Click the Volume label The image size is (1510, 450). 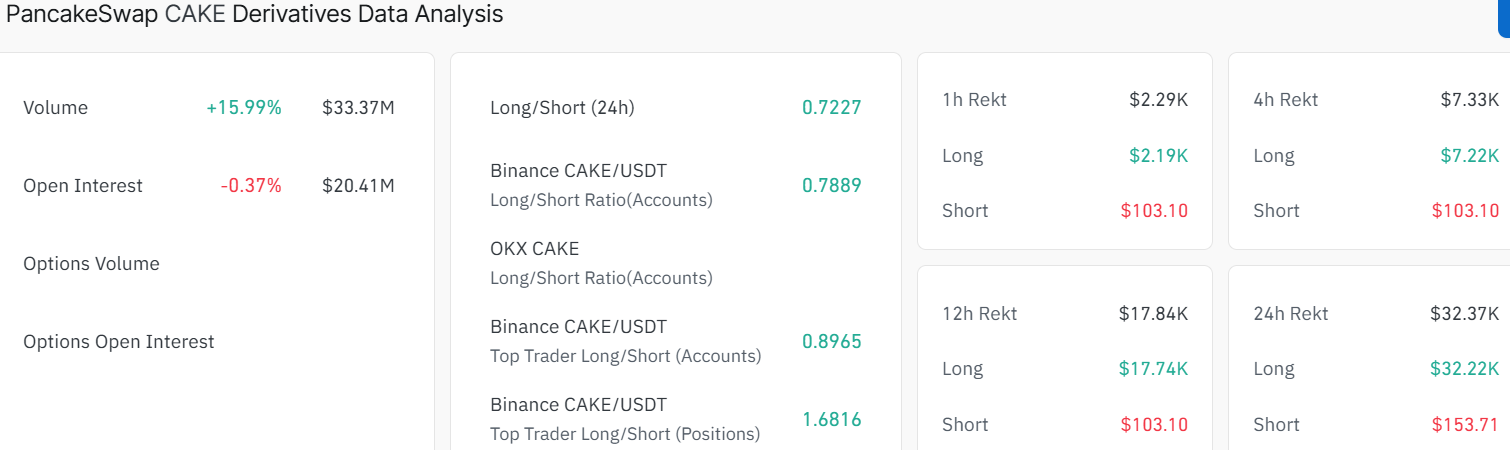click(x=56, y=108)
